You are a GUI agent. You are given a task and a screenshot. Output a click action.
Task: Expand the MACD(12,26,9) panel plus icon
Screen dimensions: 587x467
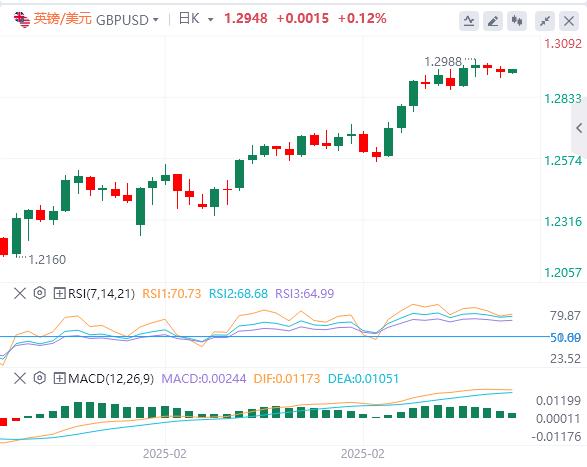(x=60, y=378)
